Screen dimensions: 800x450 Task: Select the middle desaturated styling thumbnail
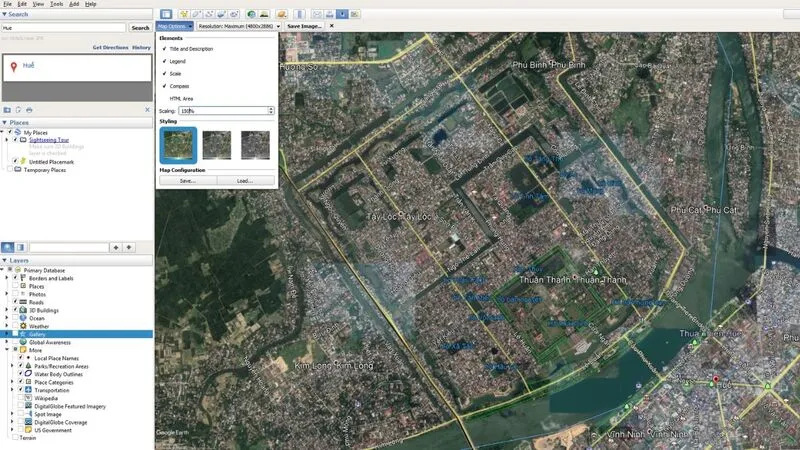217,145
